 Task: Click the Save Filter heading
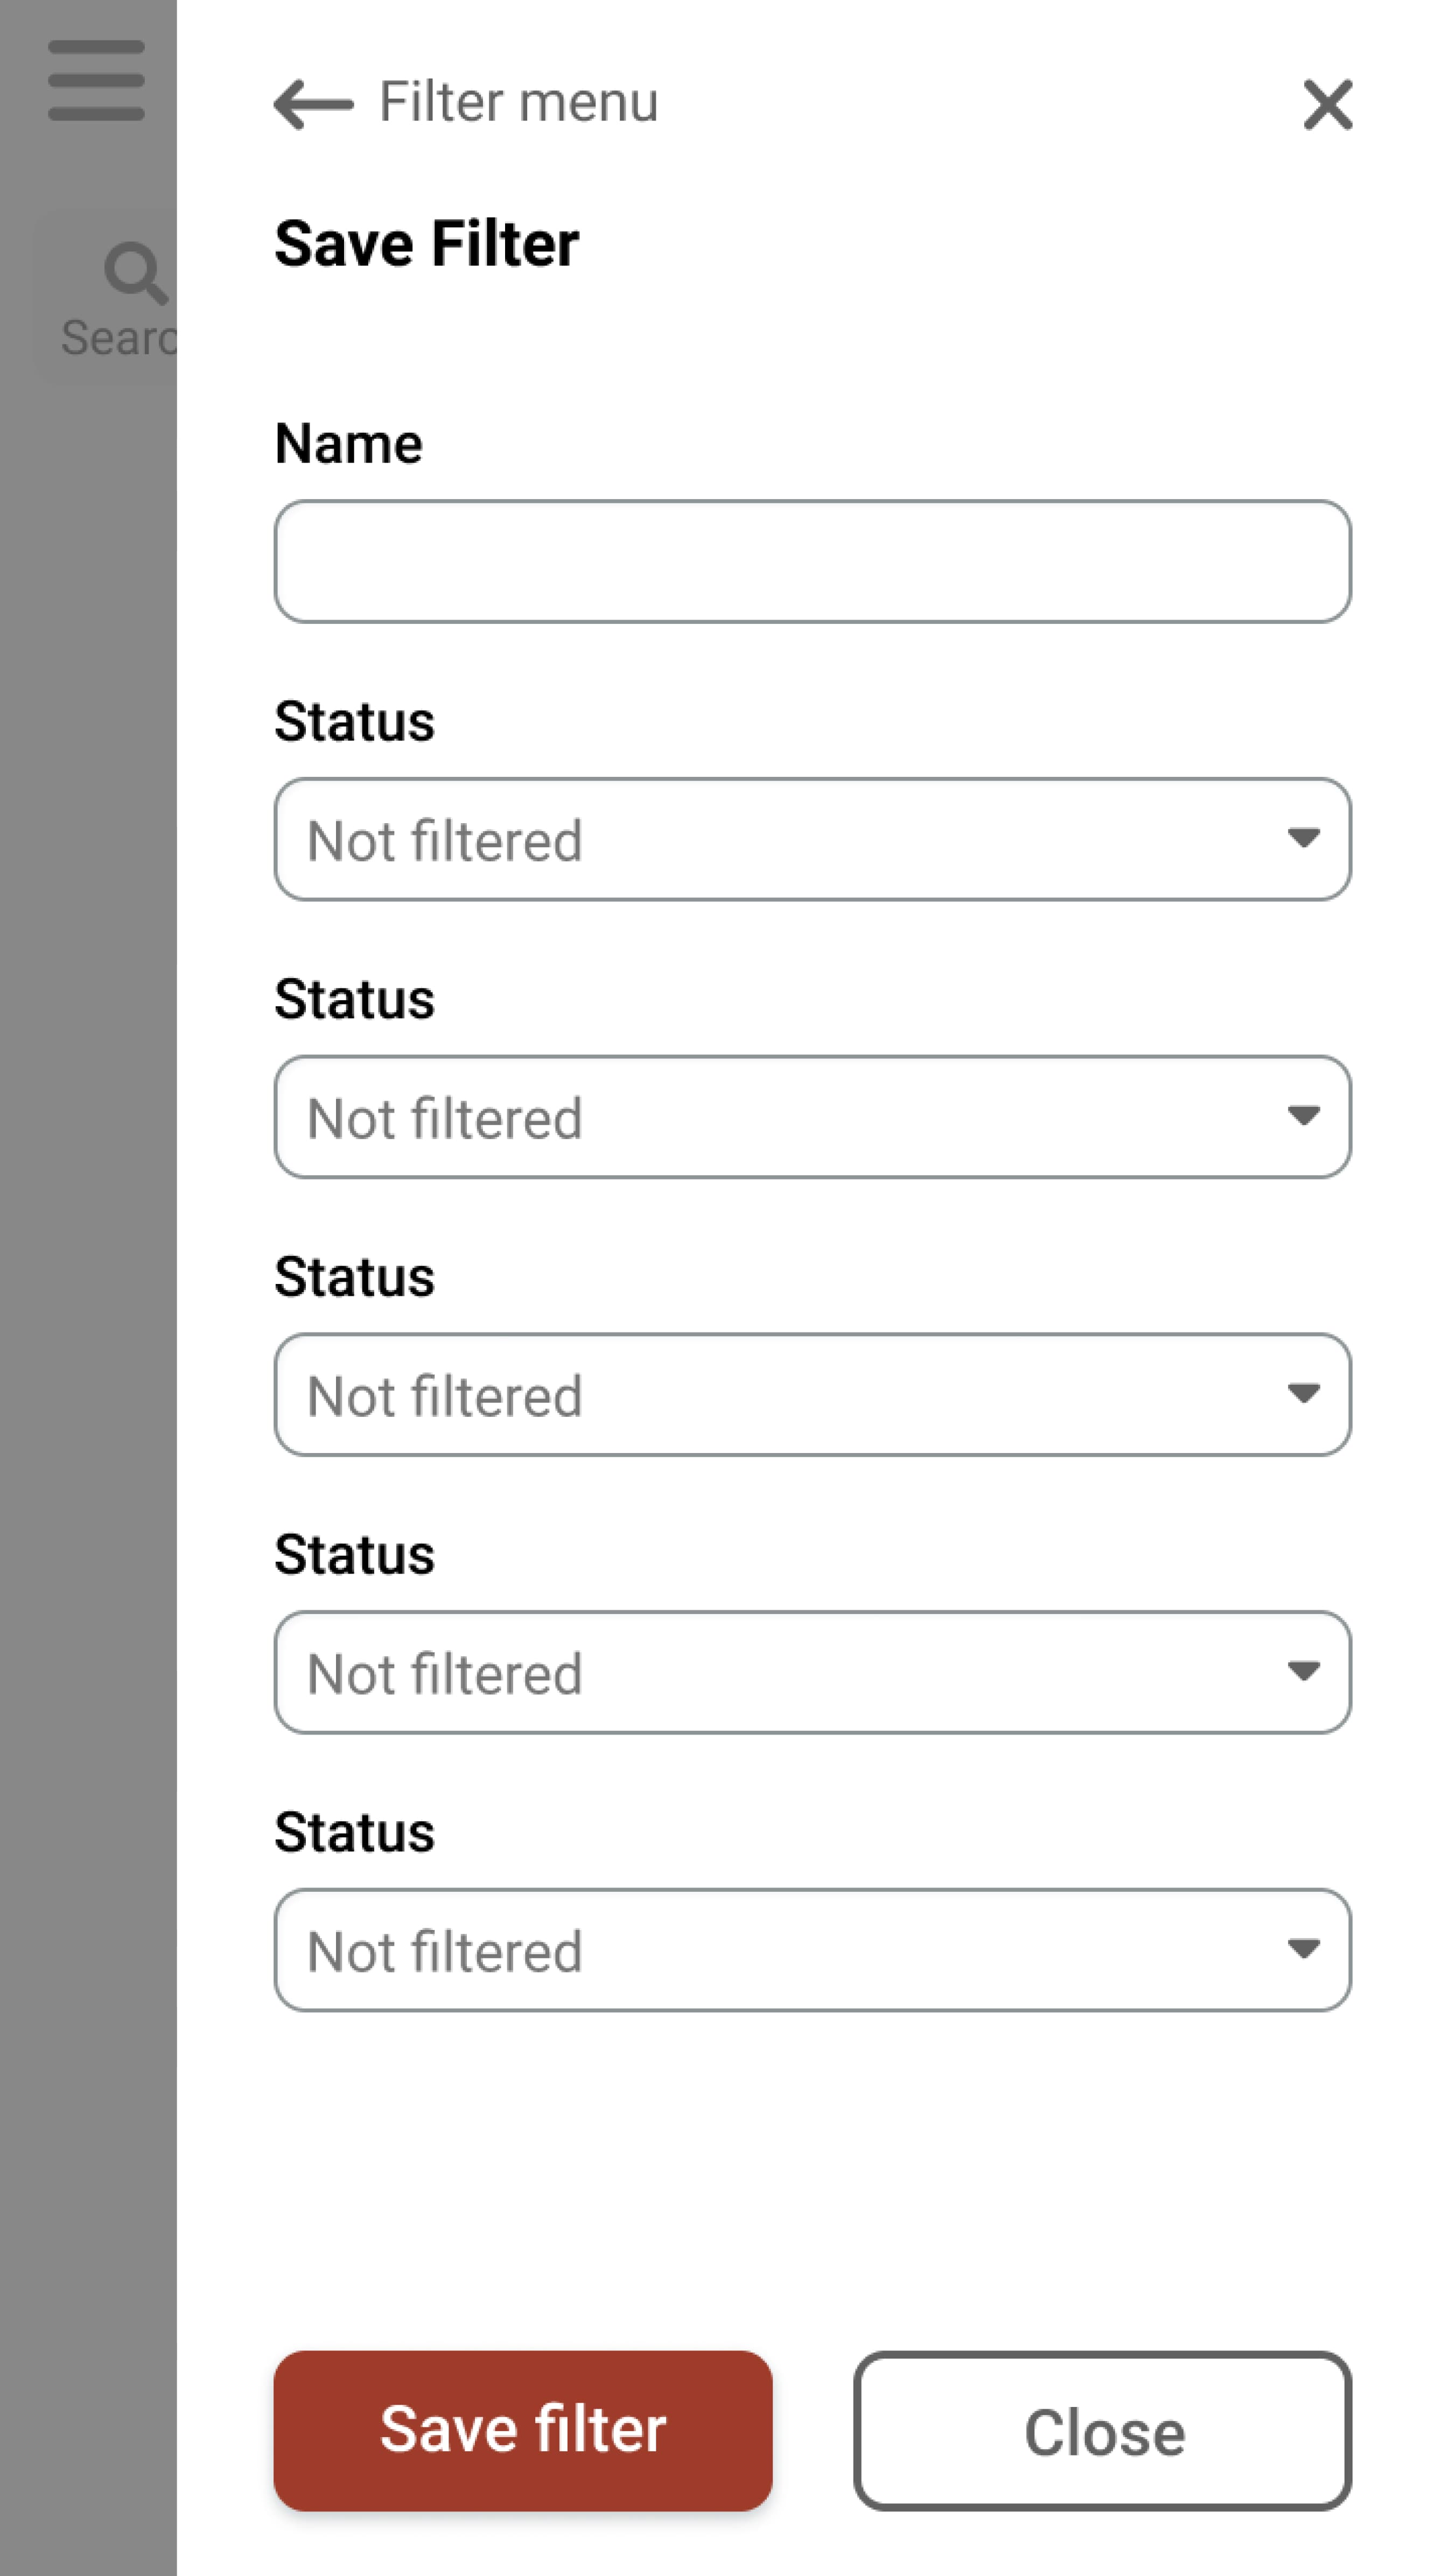[x=427, y=244]
